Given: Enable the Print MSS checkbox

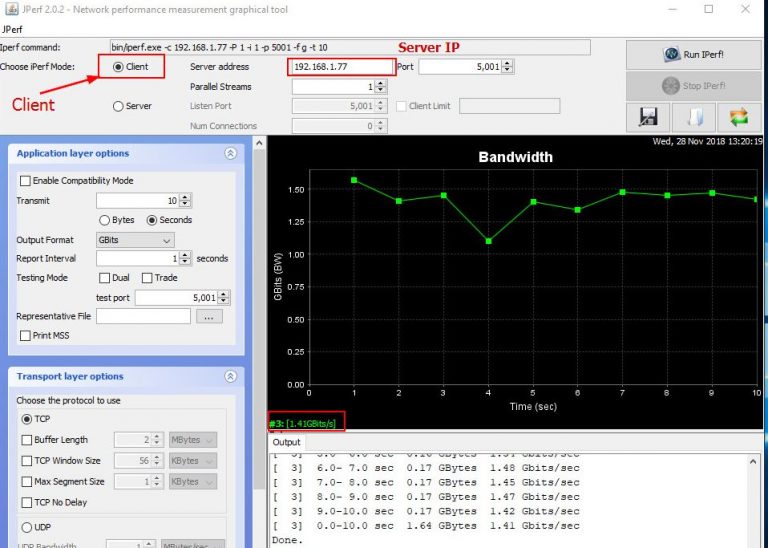Looking at the screenshot, I should [25, 335].
